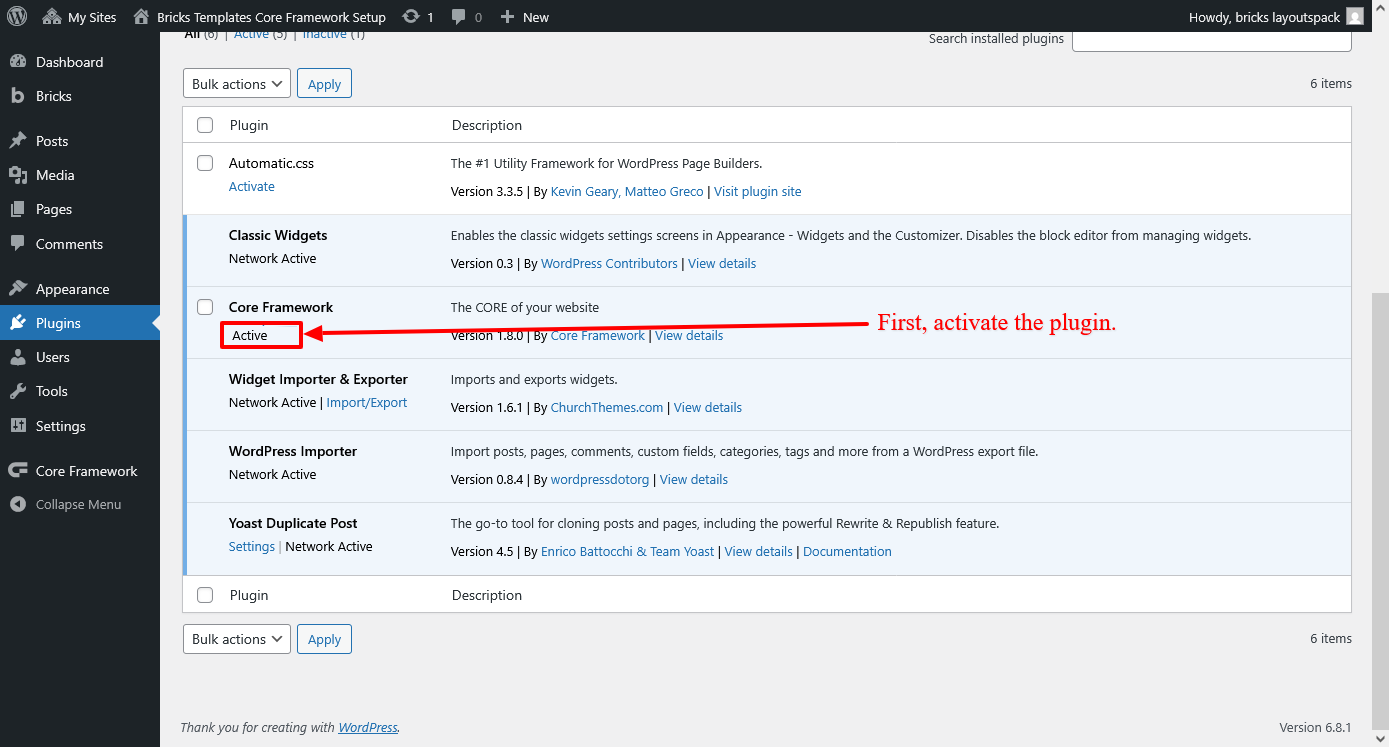
Task: Open Yoast Duplicate Post Settings link
Action: (x=252, y=547)
